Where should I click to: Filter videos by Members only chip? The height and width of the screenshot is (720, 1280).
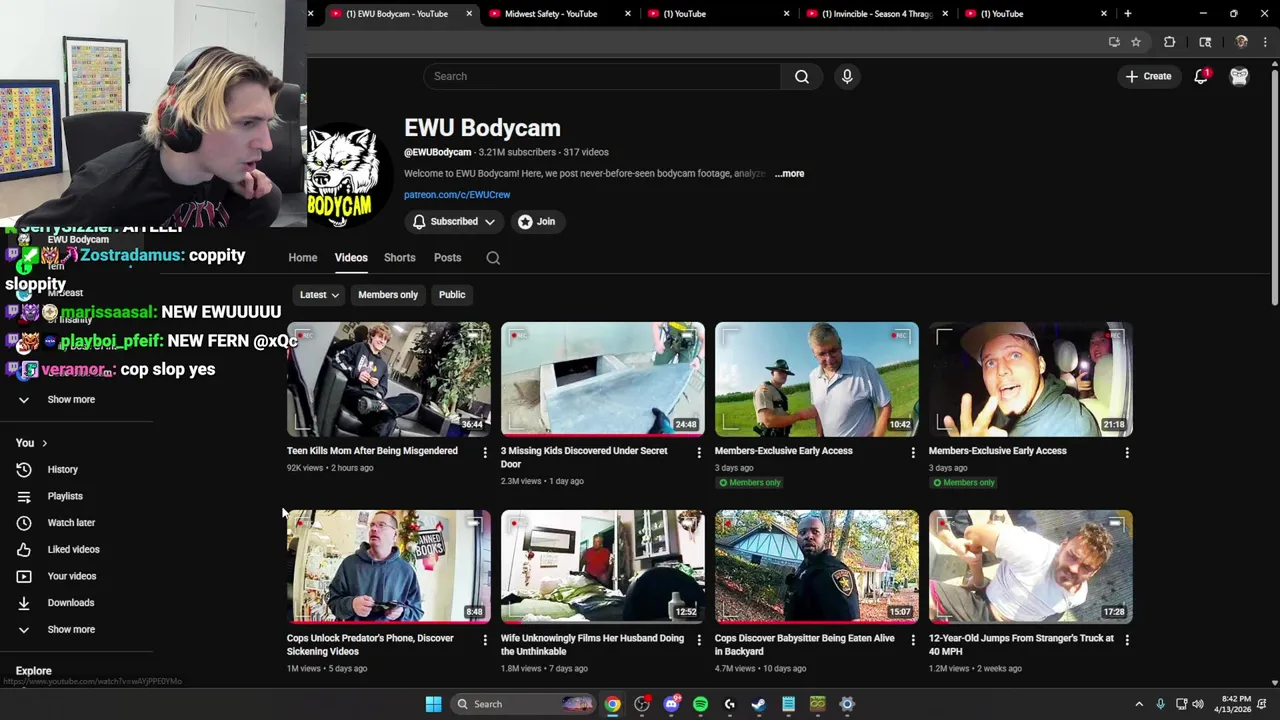tap(388, 295)
